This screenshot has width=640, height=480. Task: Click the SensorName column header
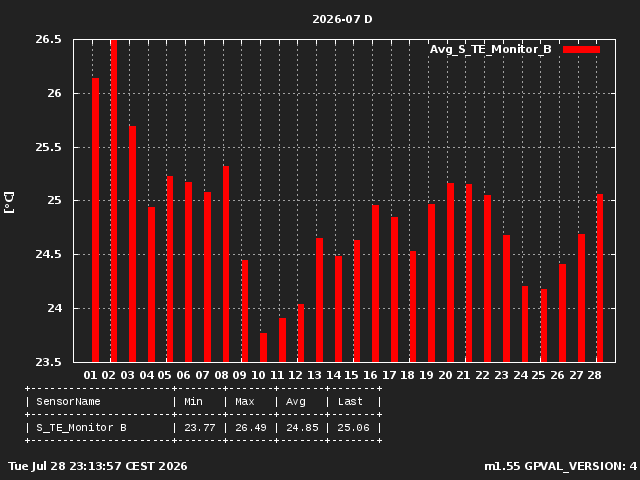[68, 402]
